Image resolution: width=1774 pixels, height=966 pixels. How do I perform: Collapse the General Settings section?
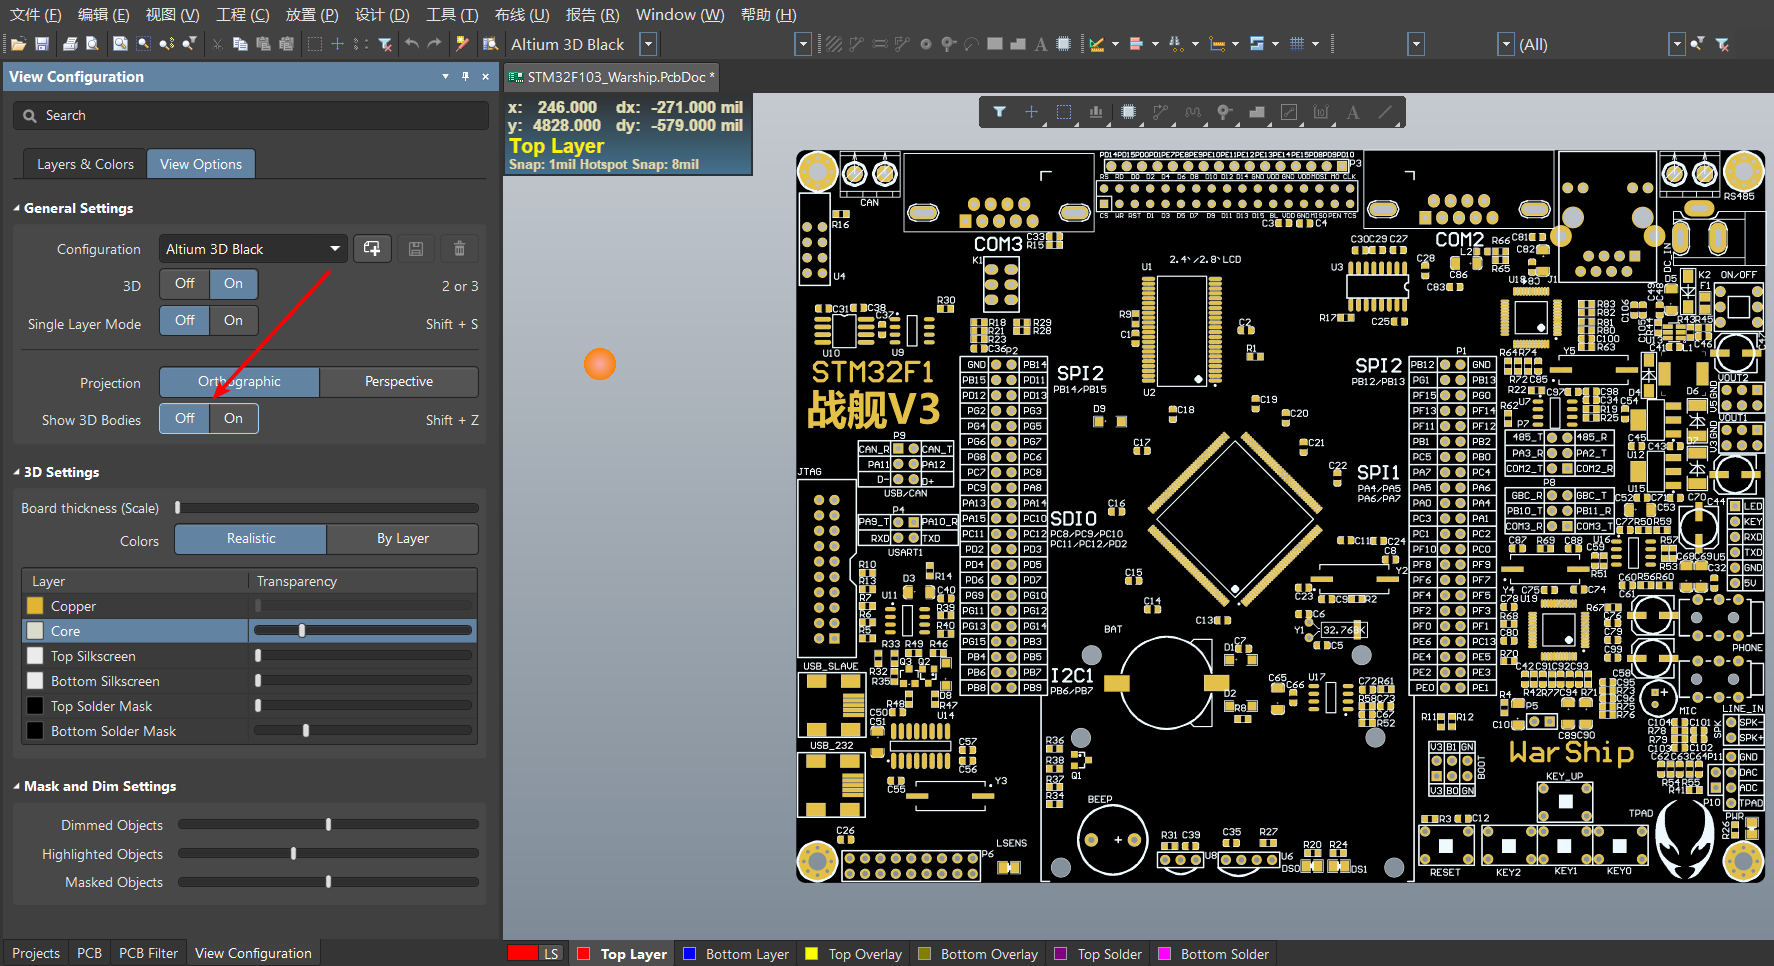coord(17,209)
